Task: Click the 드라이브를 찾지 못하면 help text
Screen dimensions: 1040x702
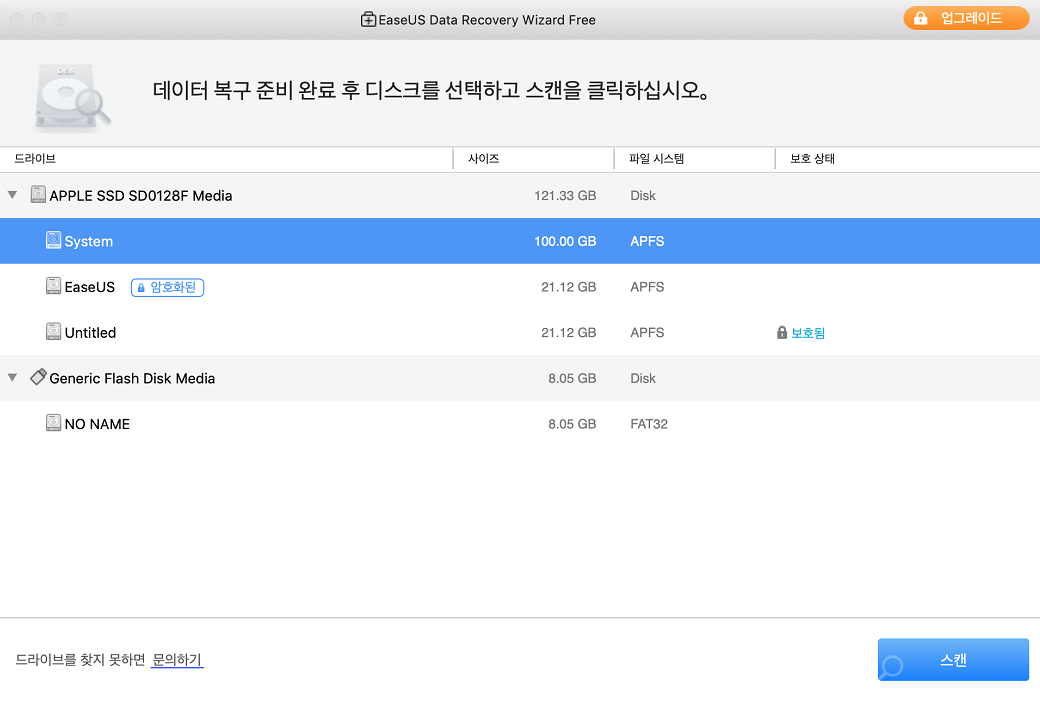Action: click(80, 660)
